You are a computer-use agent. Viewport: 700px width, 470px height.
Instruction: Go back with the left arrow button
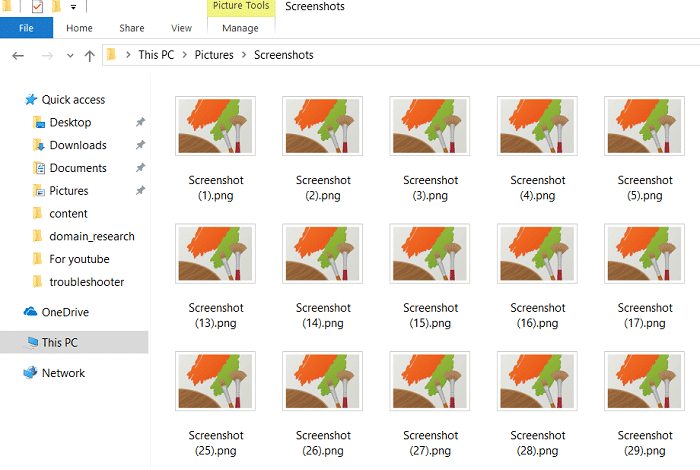[x=18, y=56]
